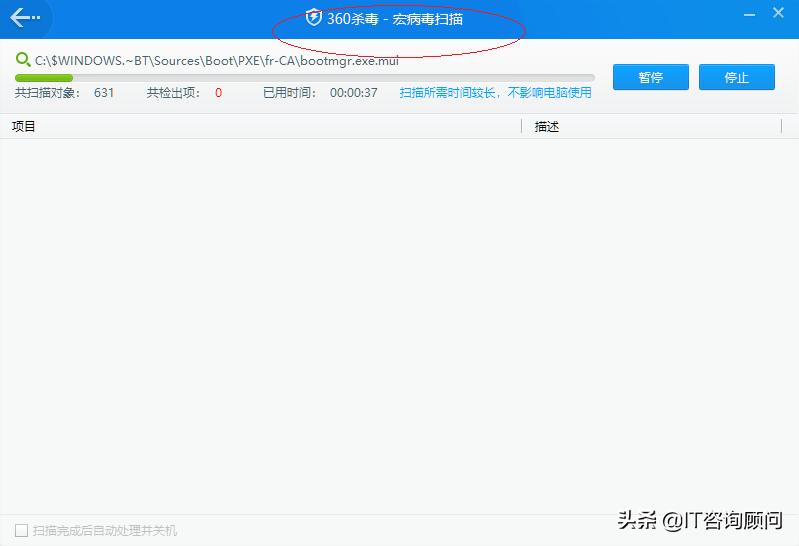Click the 已用时间 label

[289, 93]
